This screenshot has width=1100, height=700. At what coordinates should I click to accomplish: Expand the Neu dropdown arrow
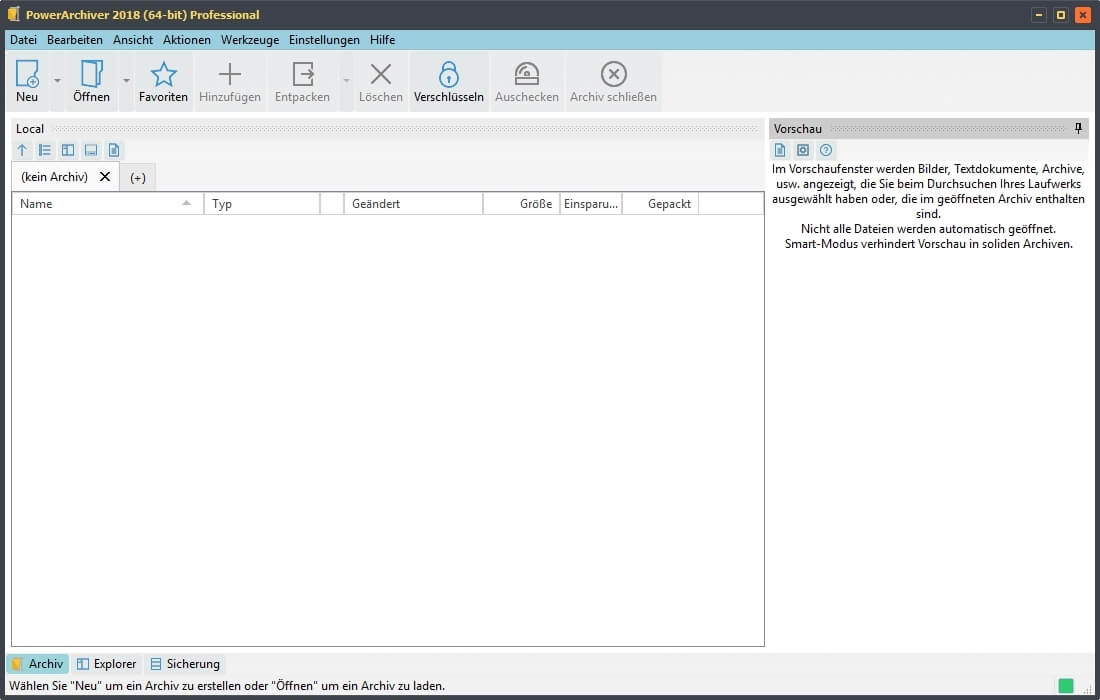click(57, 81)
